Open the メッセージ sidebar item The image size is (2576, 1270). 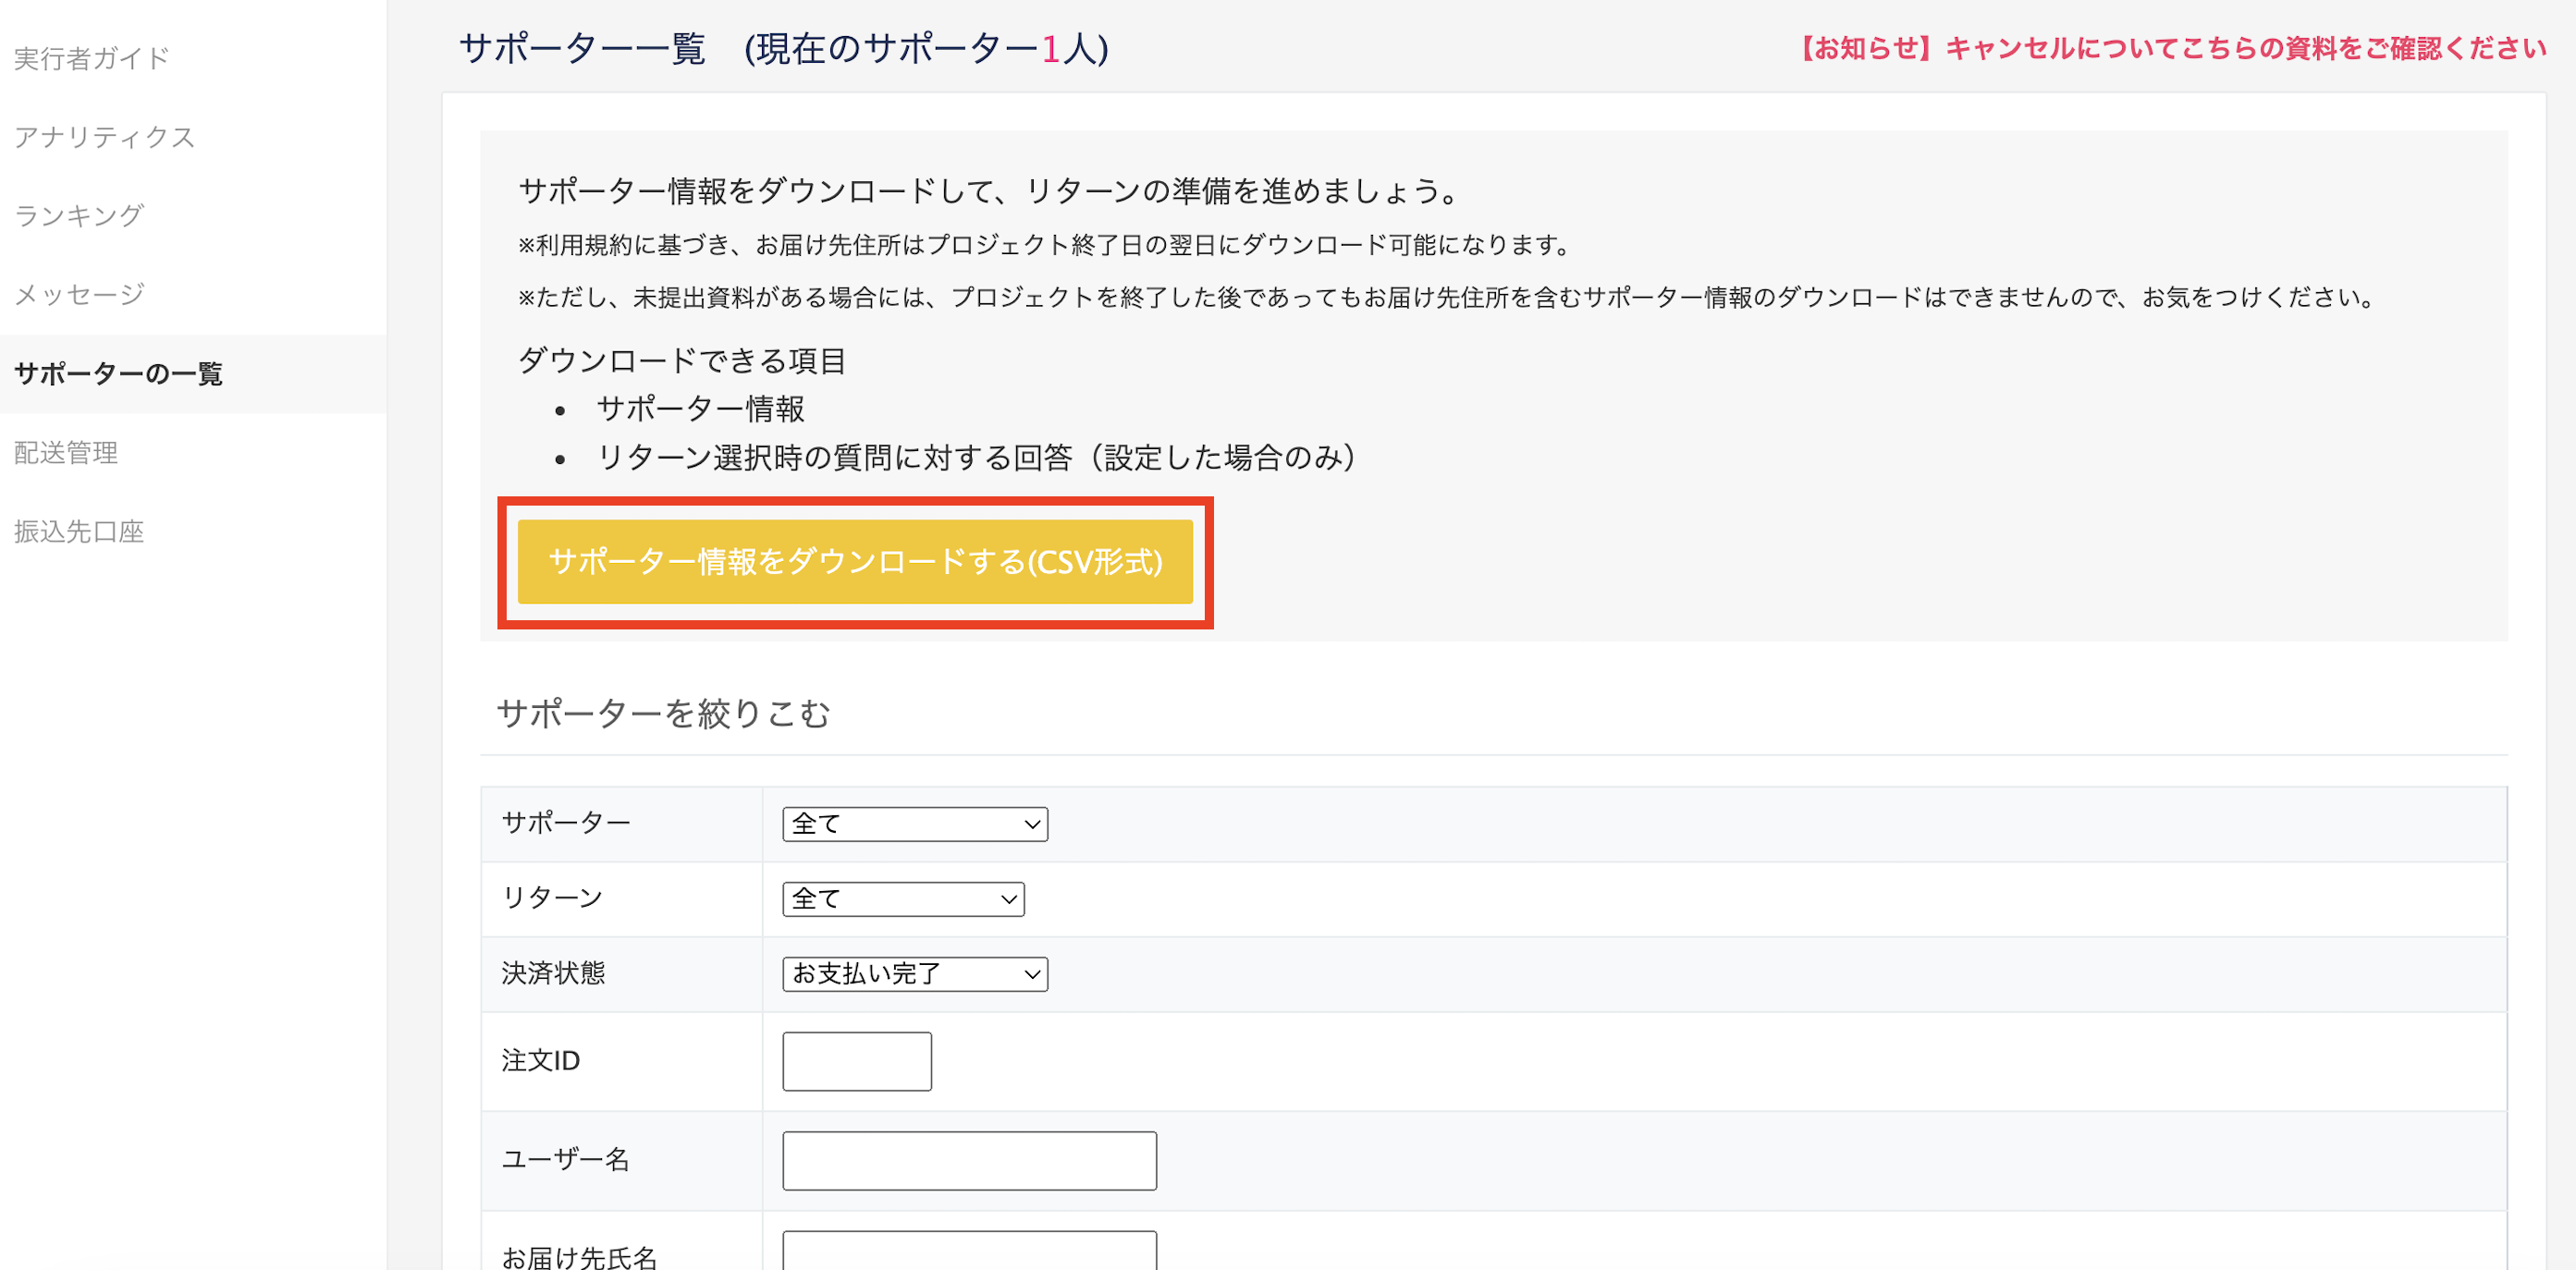(78, 294)
